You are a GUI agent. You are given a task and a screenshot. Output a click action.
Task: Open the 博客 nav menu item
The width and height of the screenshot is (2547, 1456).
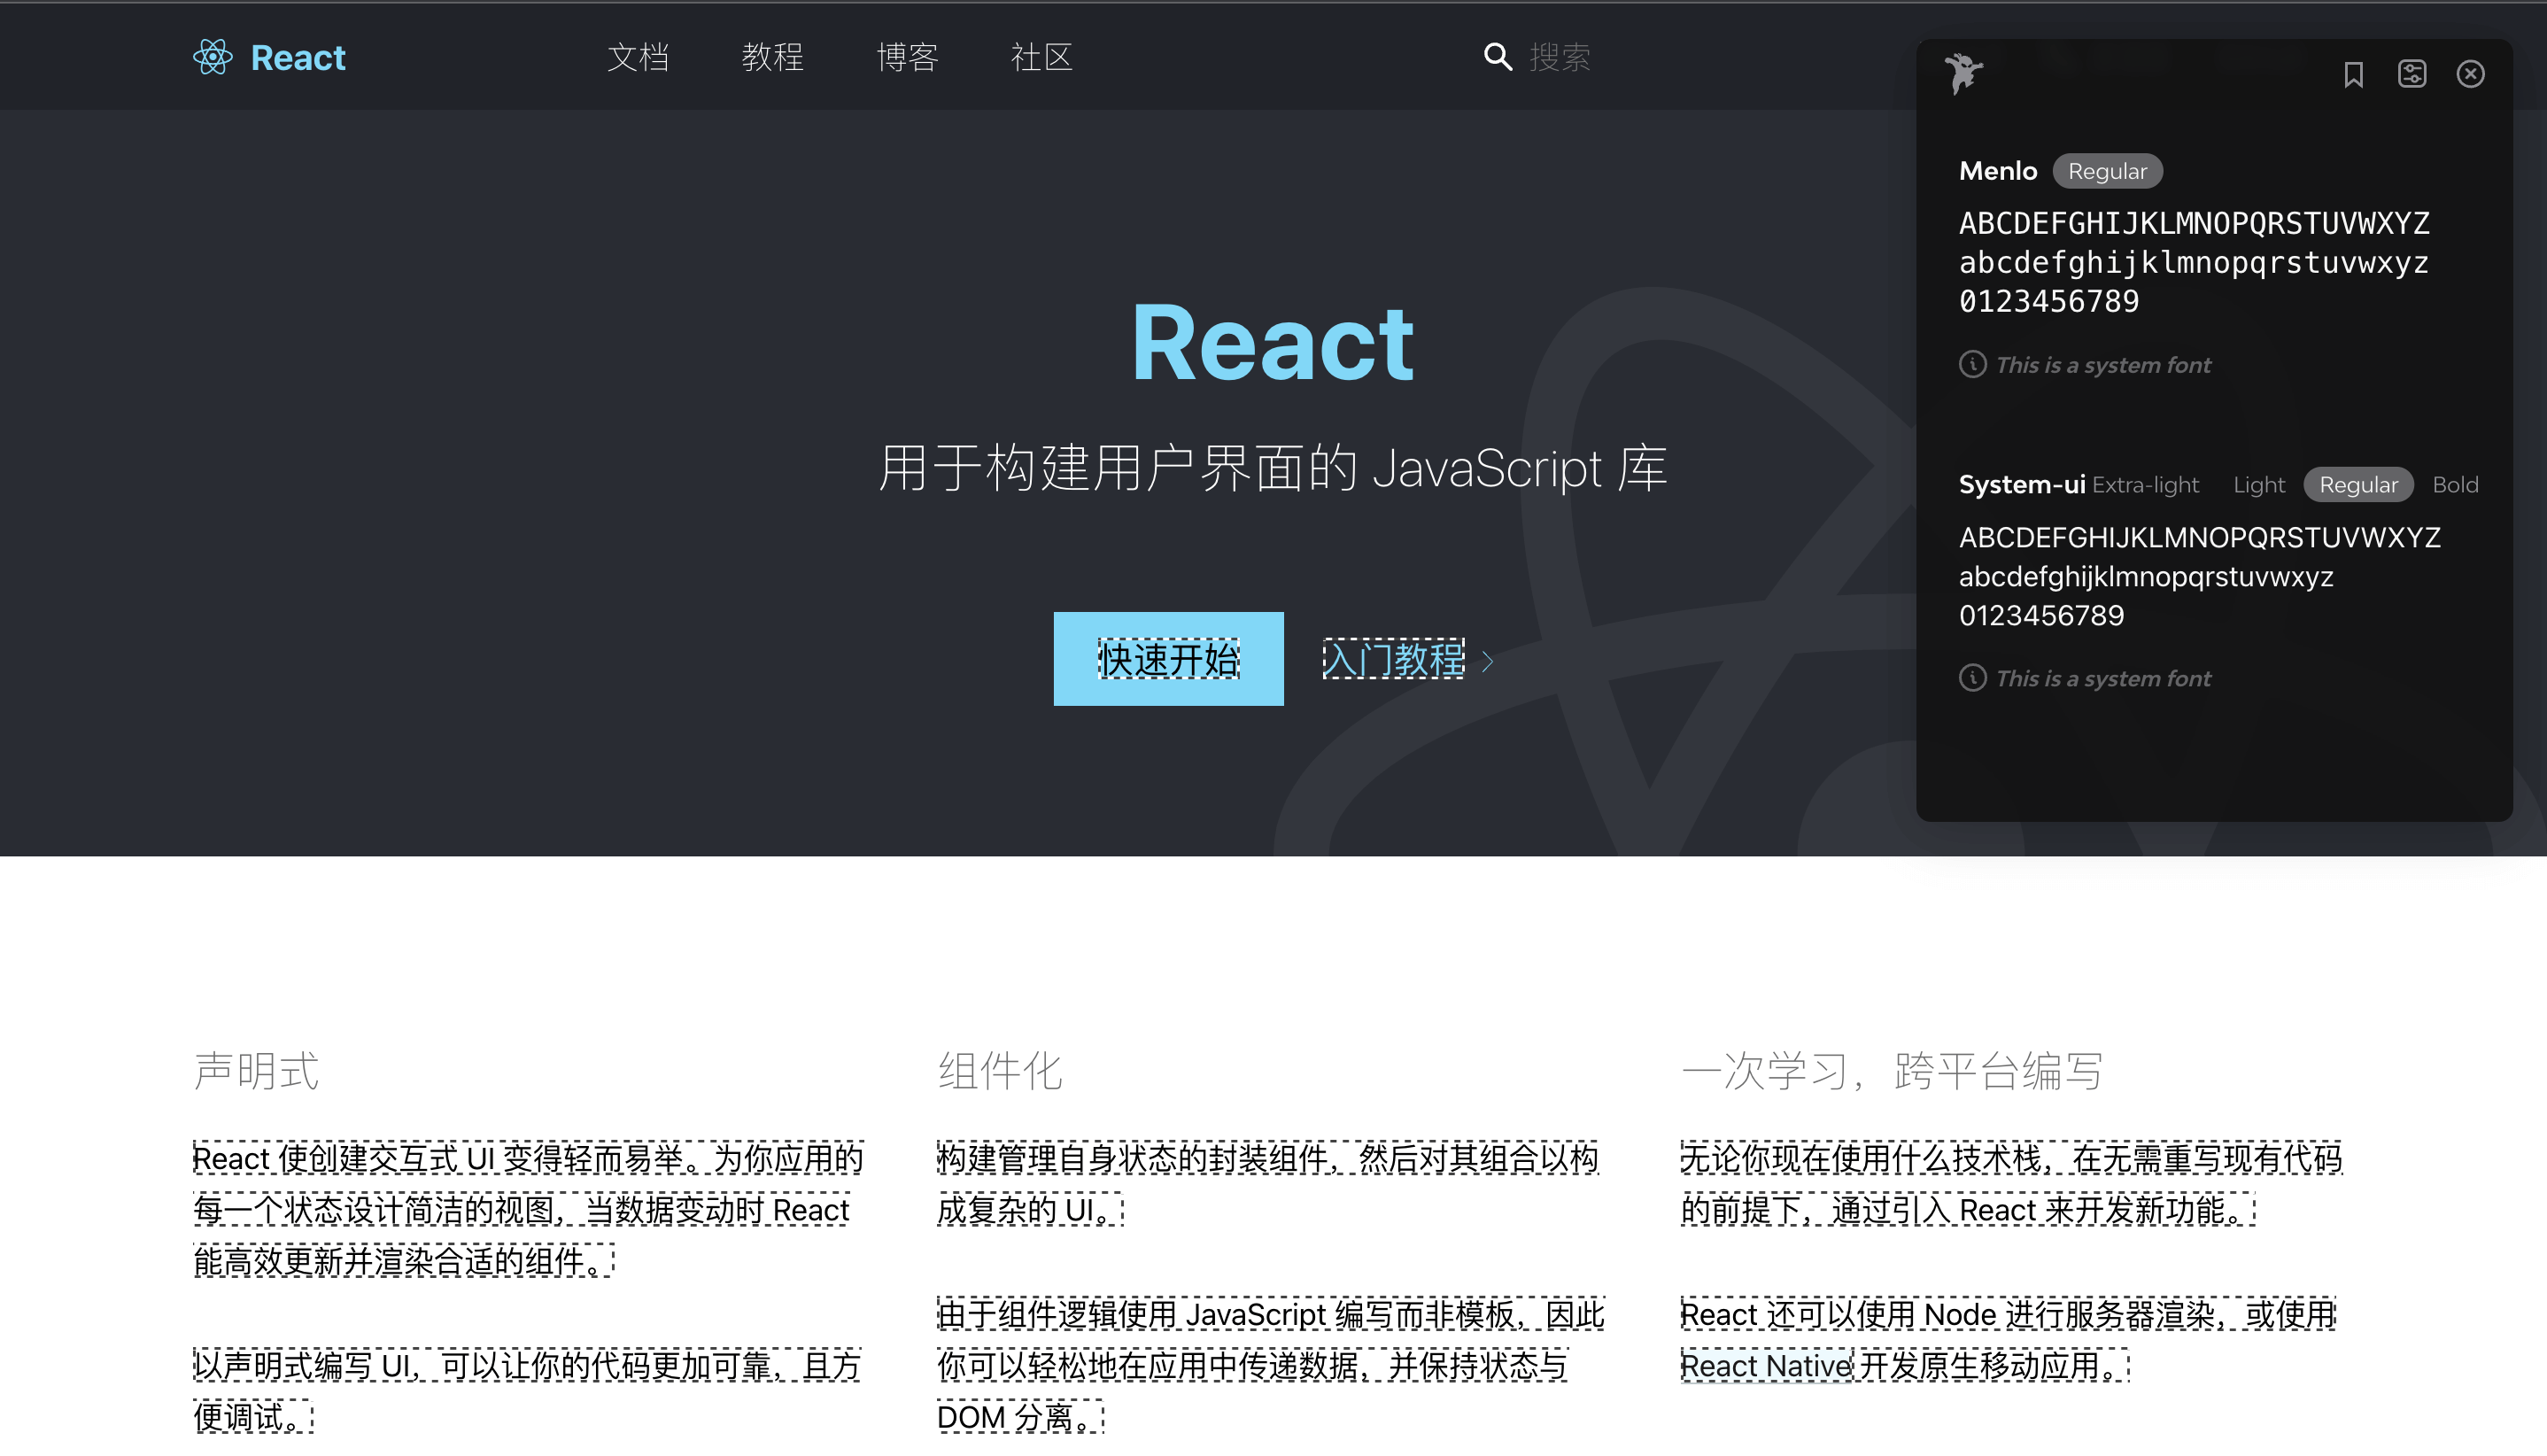click(x=907, y=57)
